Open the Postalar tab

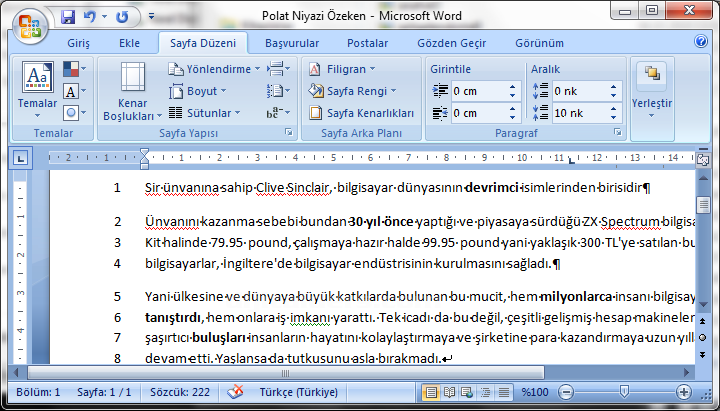pos(367,43)
